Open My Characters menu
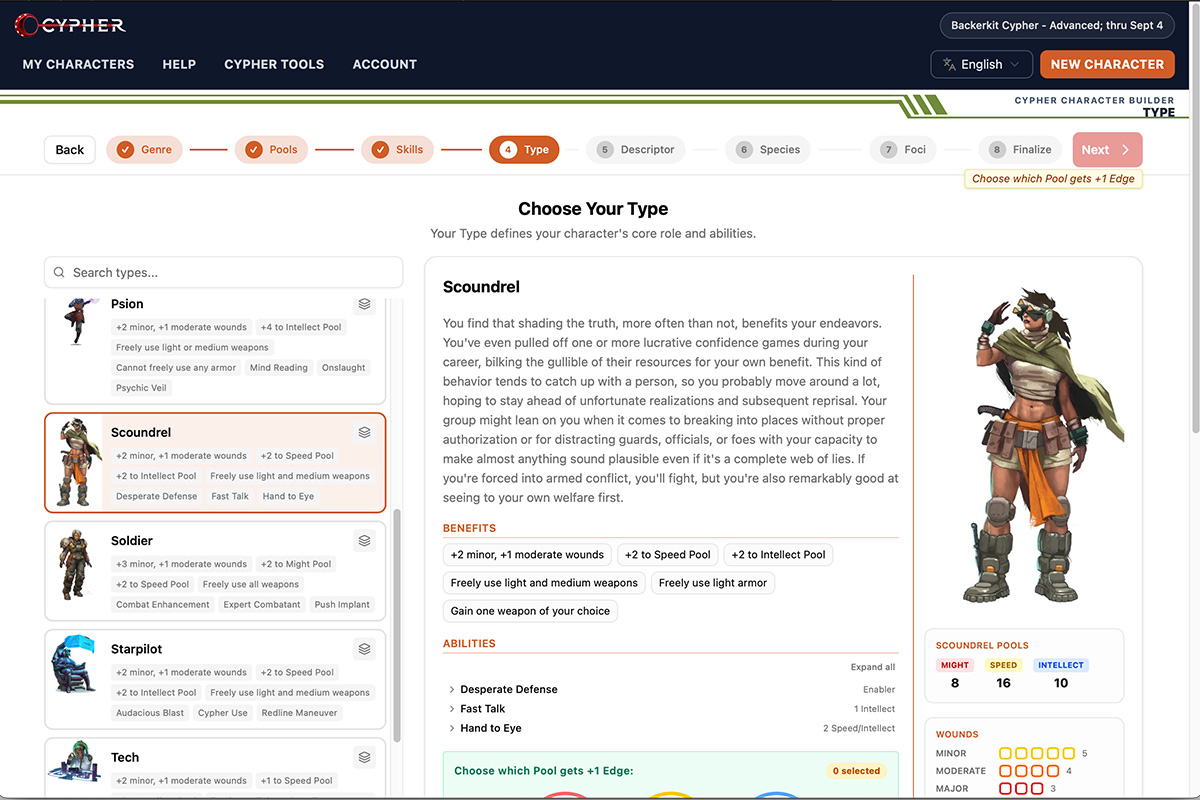 [78, 64]
